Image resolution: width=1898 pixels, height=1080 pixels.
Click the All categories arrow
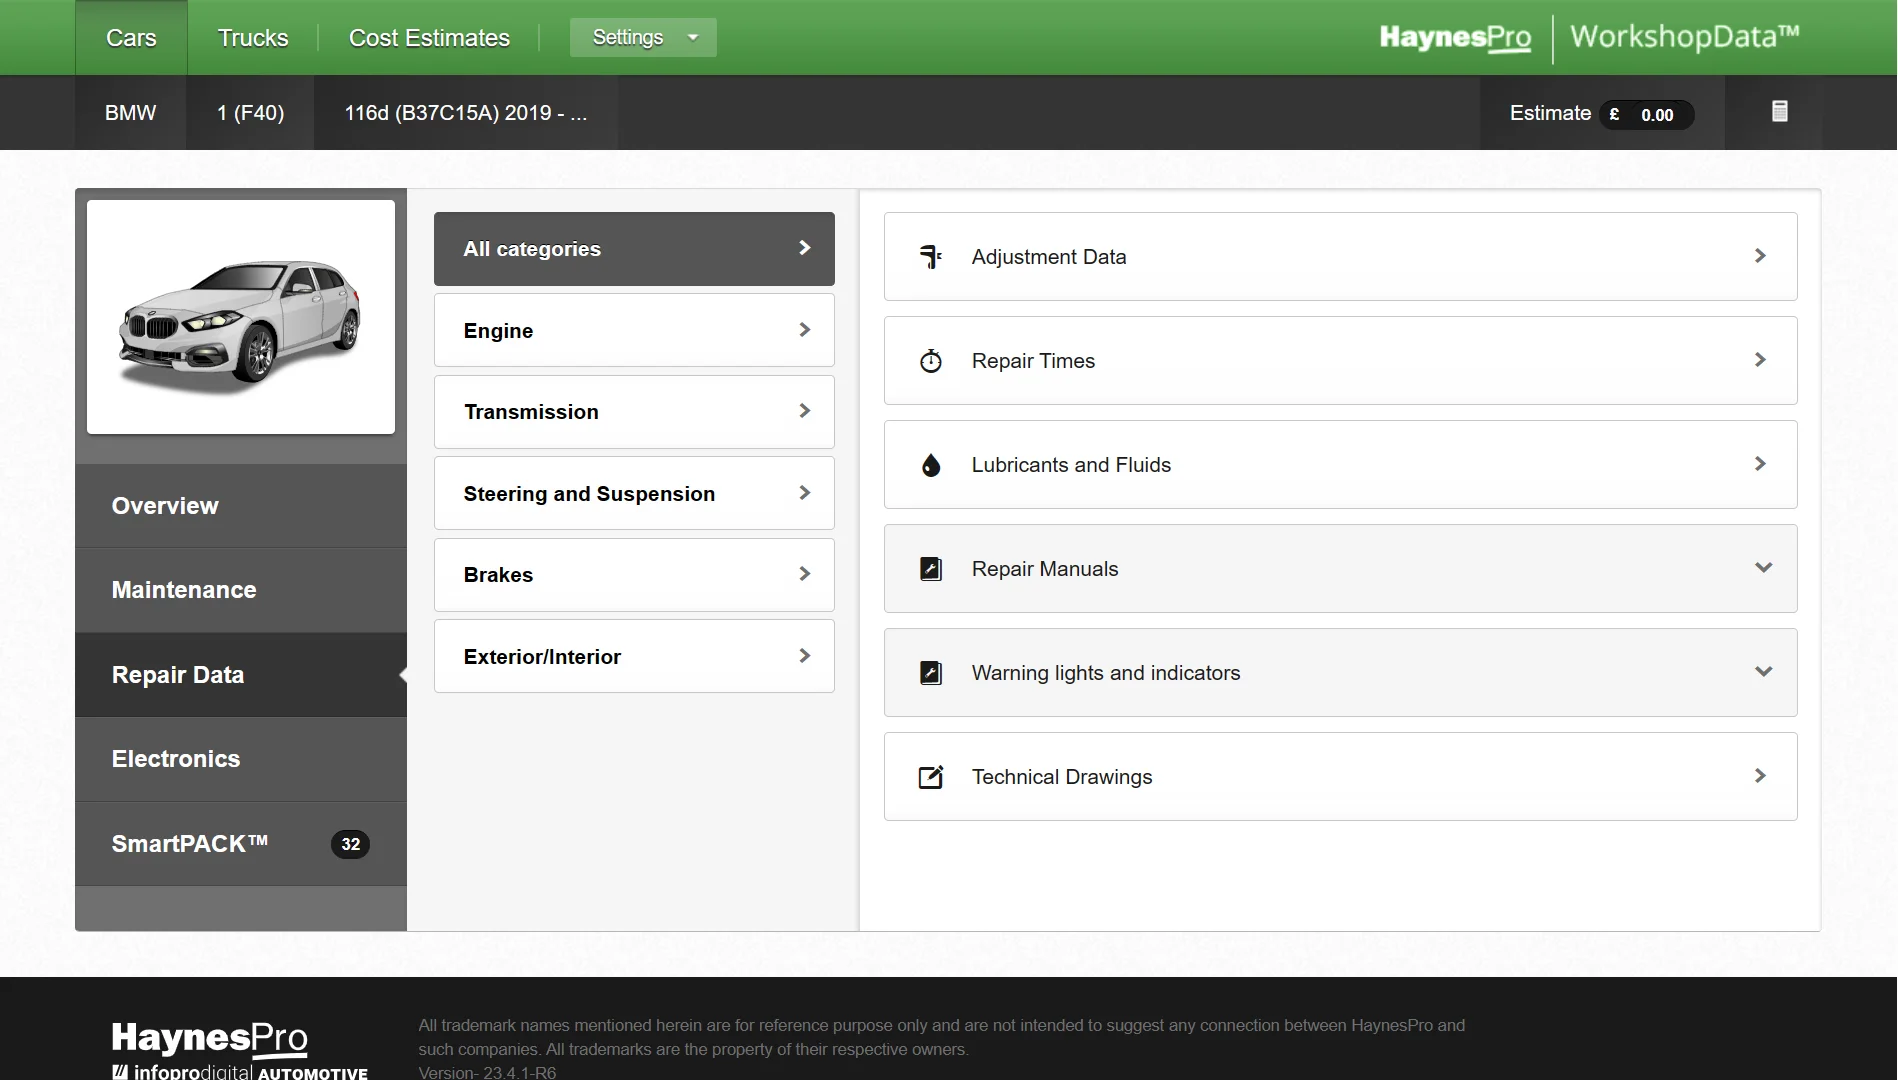(804, 248)
